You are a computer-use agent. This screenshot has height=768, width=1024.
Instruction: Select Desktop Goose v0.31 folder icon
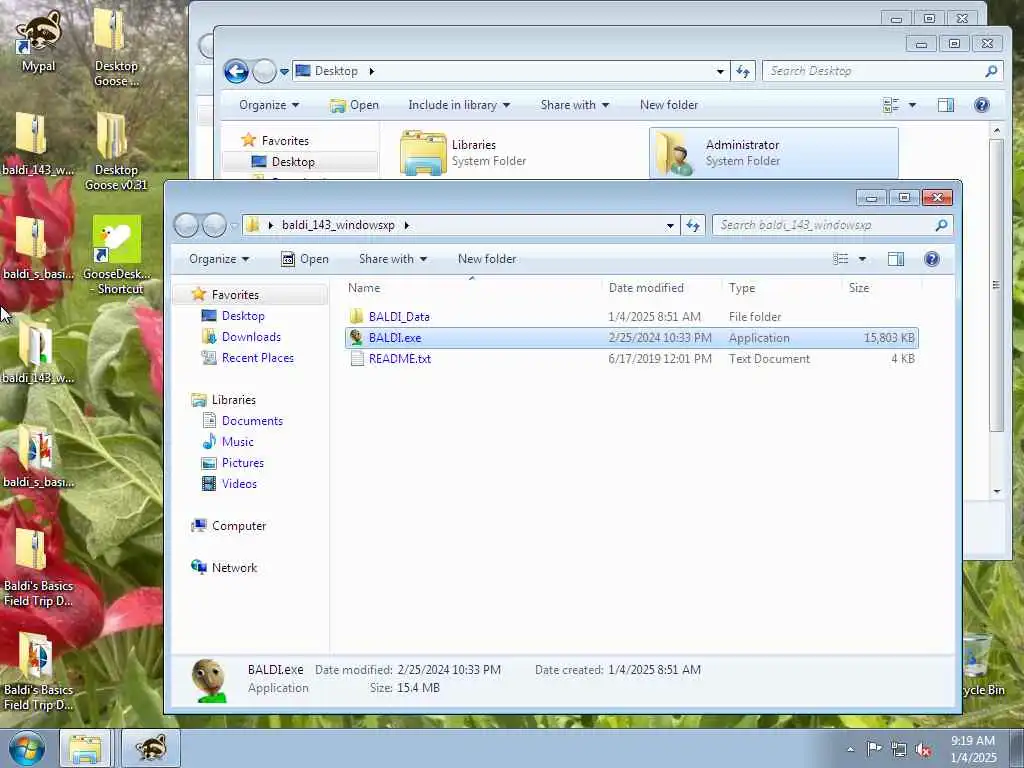116,152
